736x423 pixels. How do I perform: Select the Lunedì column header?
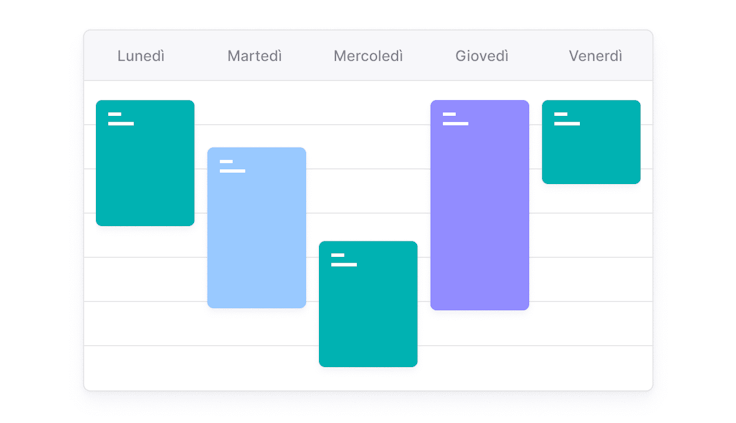click(x=141, y=56)
